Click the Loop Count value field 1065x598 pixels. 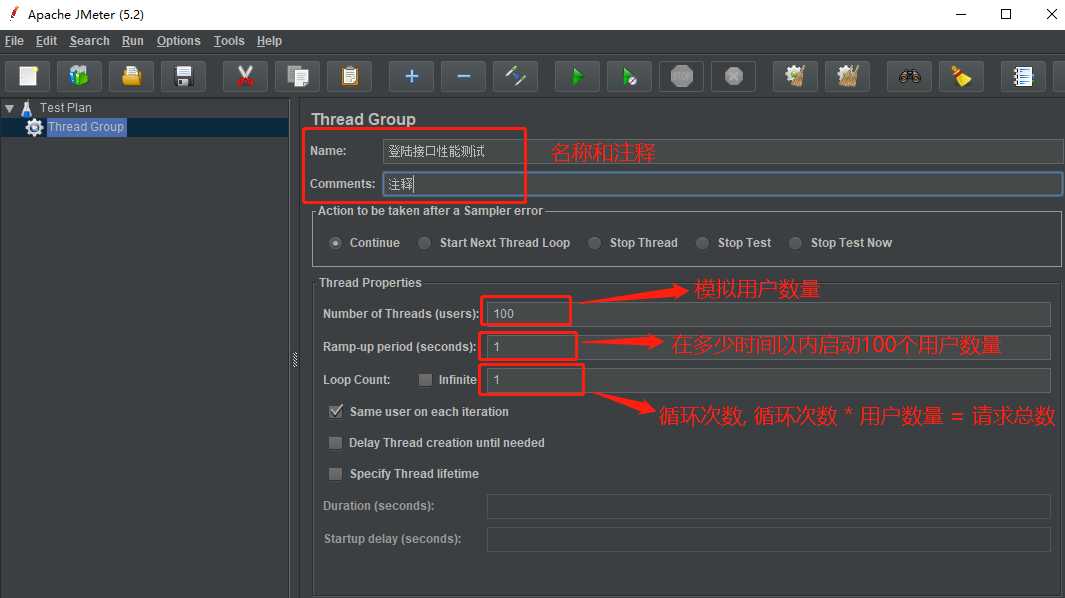coord(769,380)
